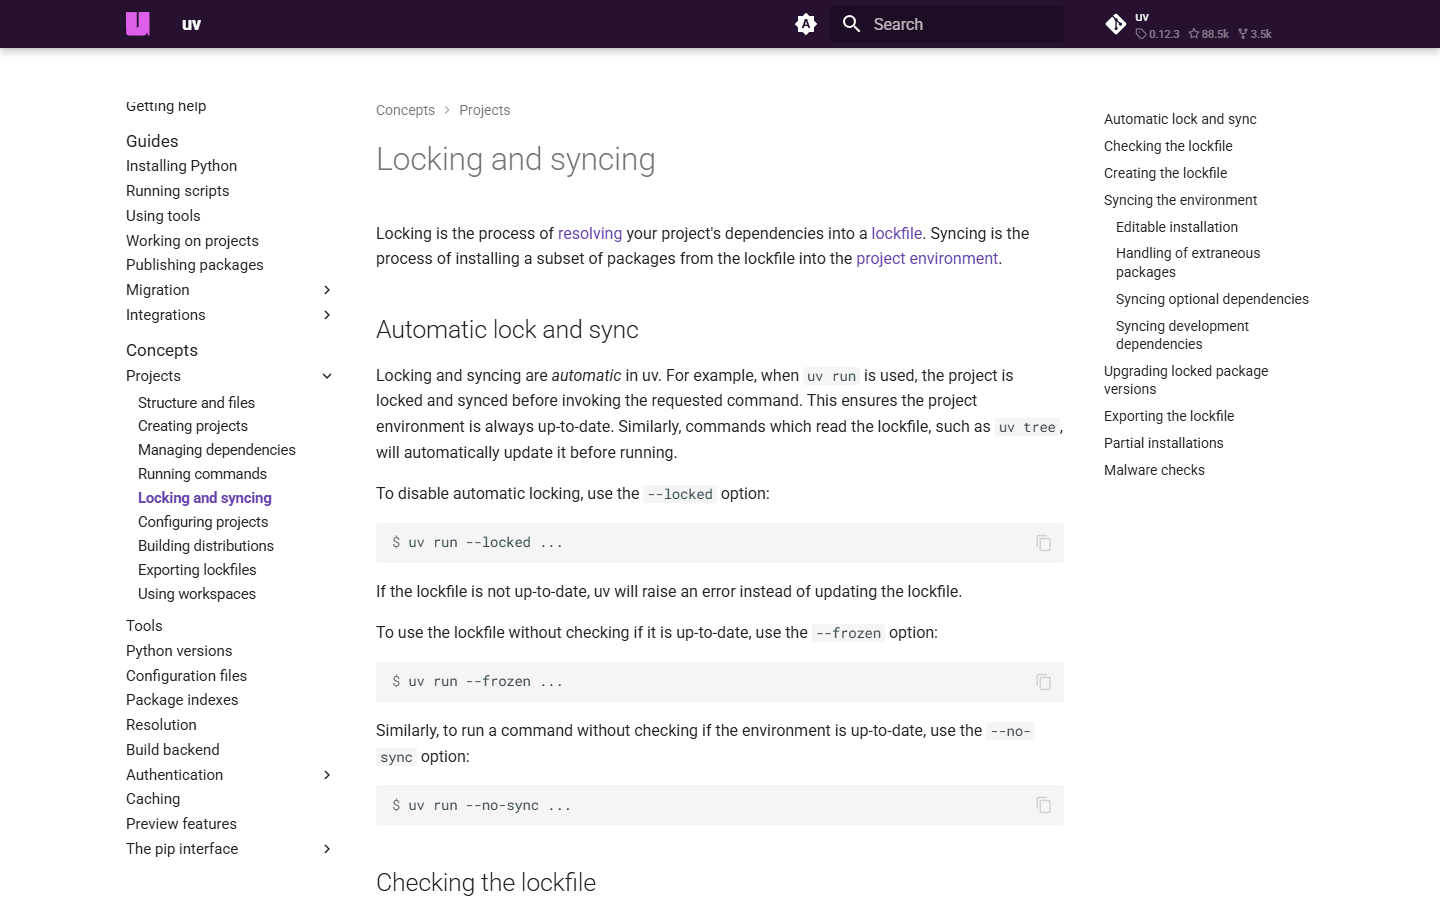Screen dimensions: 1440x900
Task: Open Caching page
Action: (153, 799)
